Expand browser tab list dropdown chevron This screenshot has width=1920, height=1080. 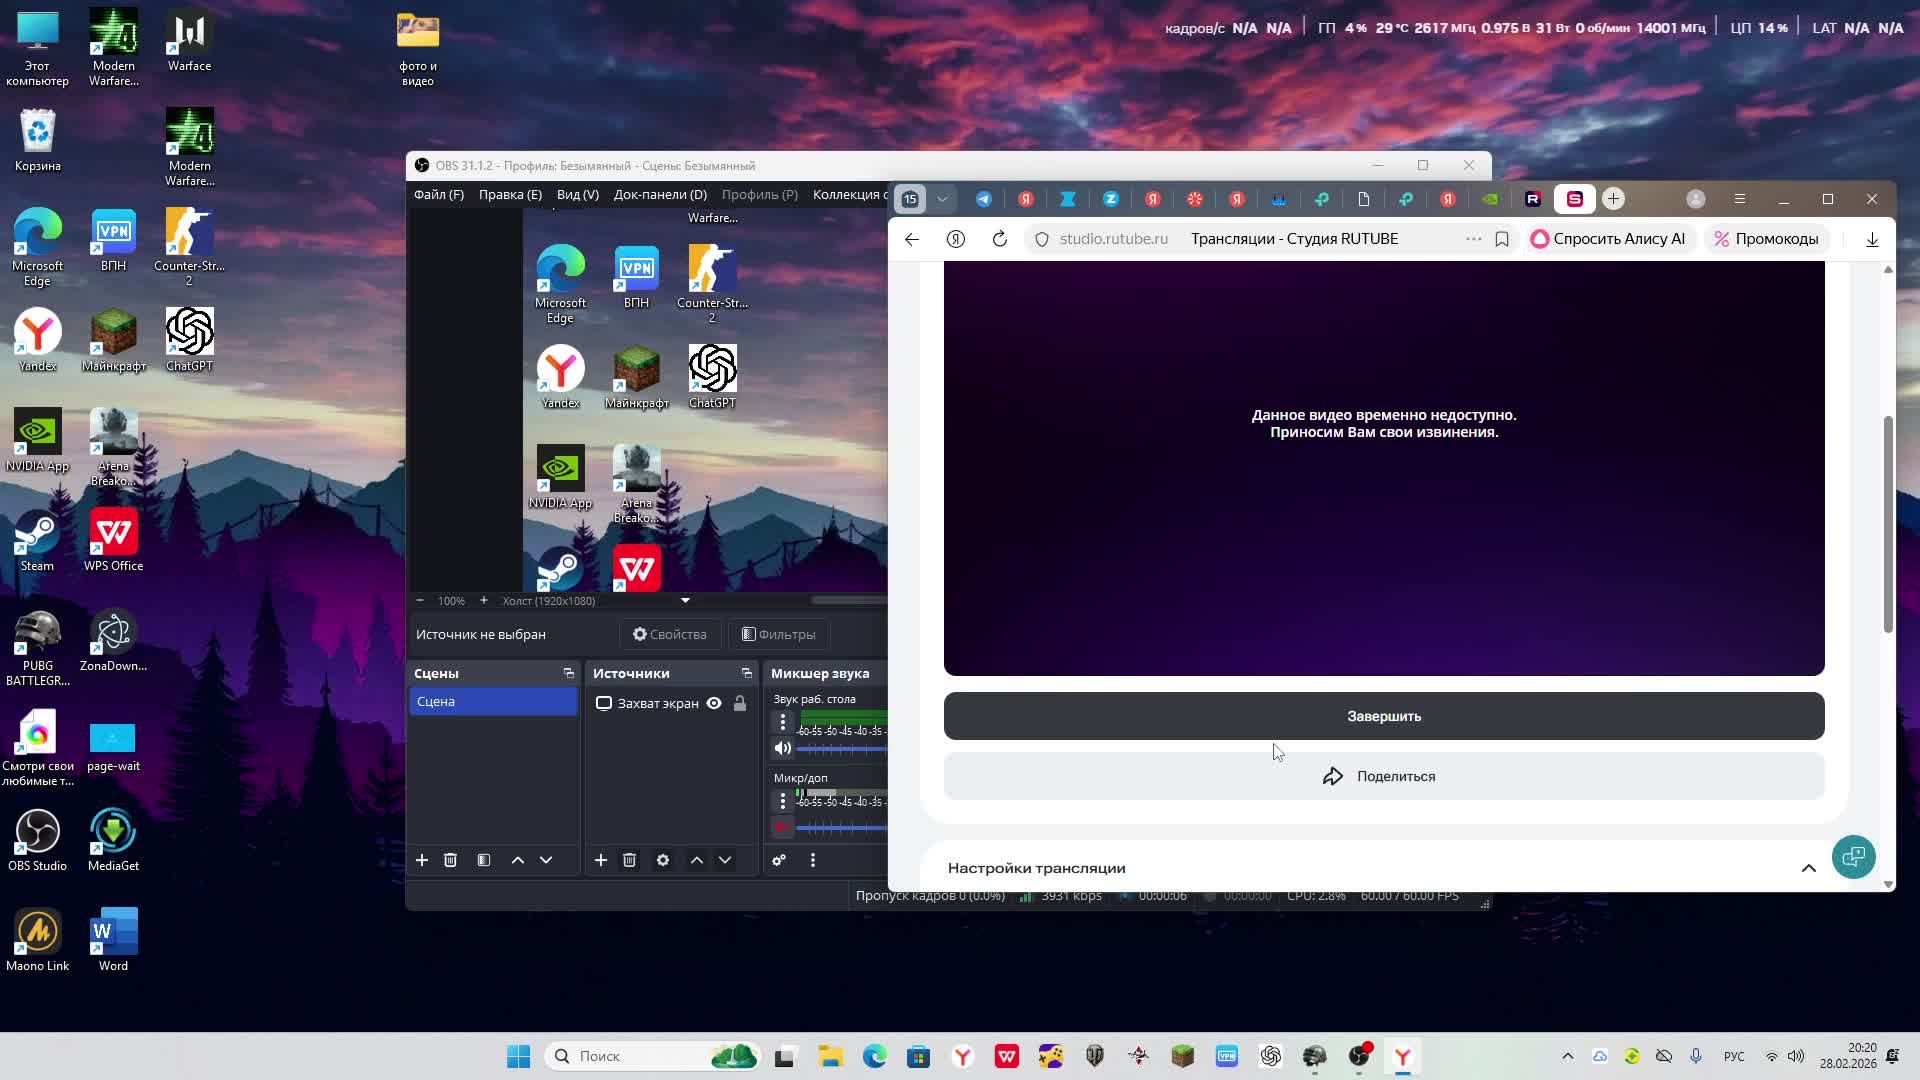pyautogui.click(x=942, y=199)
